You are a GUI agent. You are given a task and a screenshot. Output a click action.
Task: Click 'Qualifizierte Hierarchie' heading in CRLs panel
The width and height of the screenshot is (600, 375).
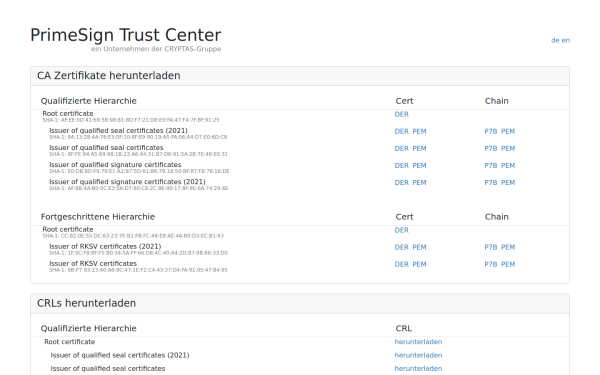88,328
